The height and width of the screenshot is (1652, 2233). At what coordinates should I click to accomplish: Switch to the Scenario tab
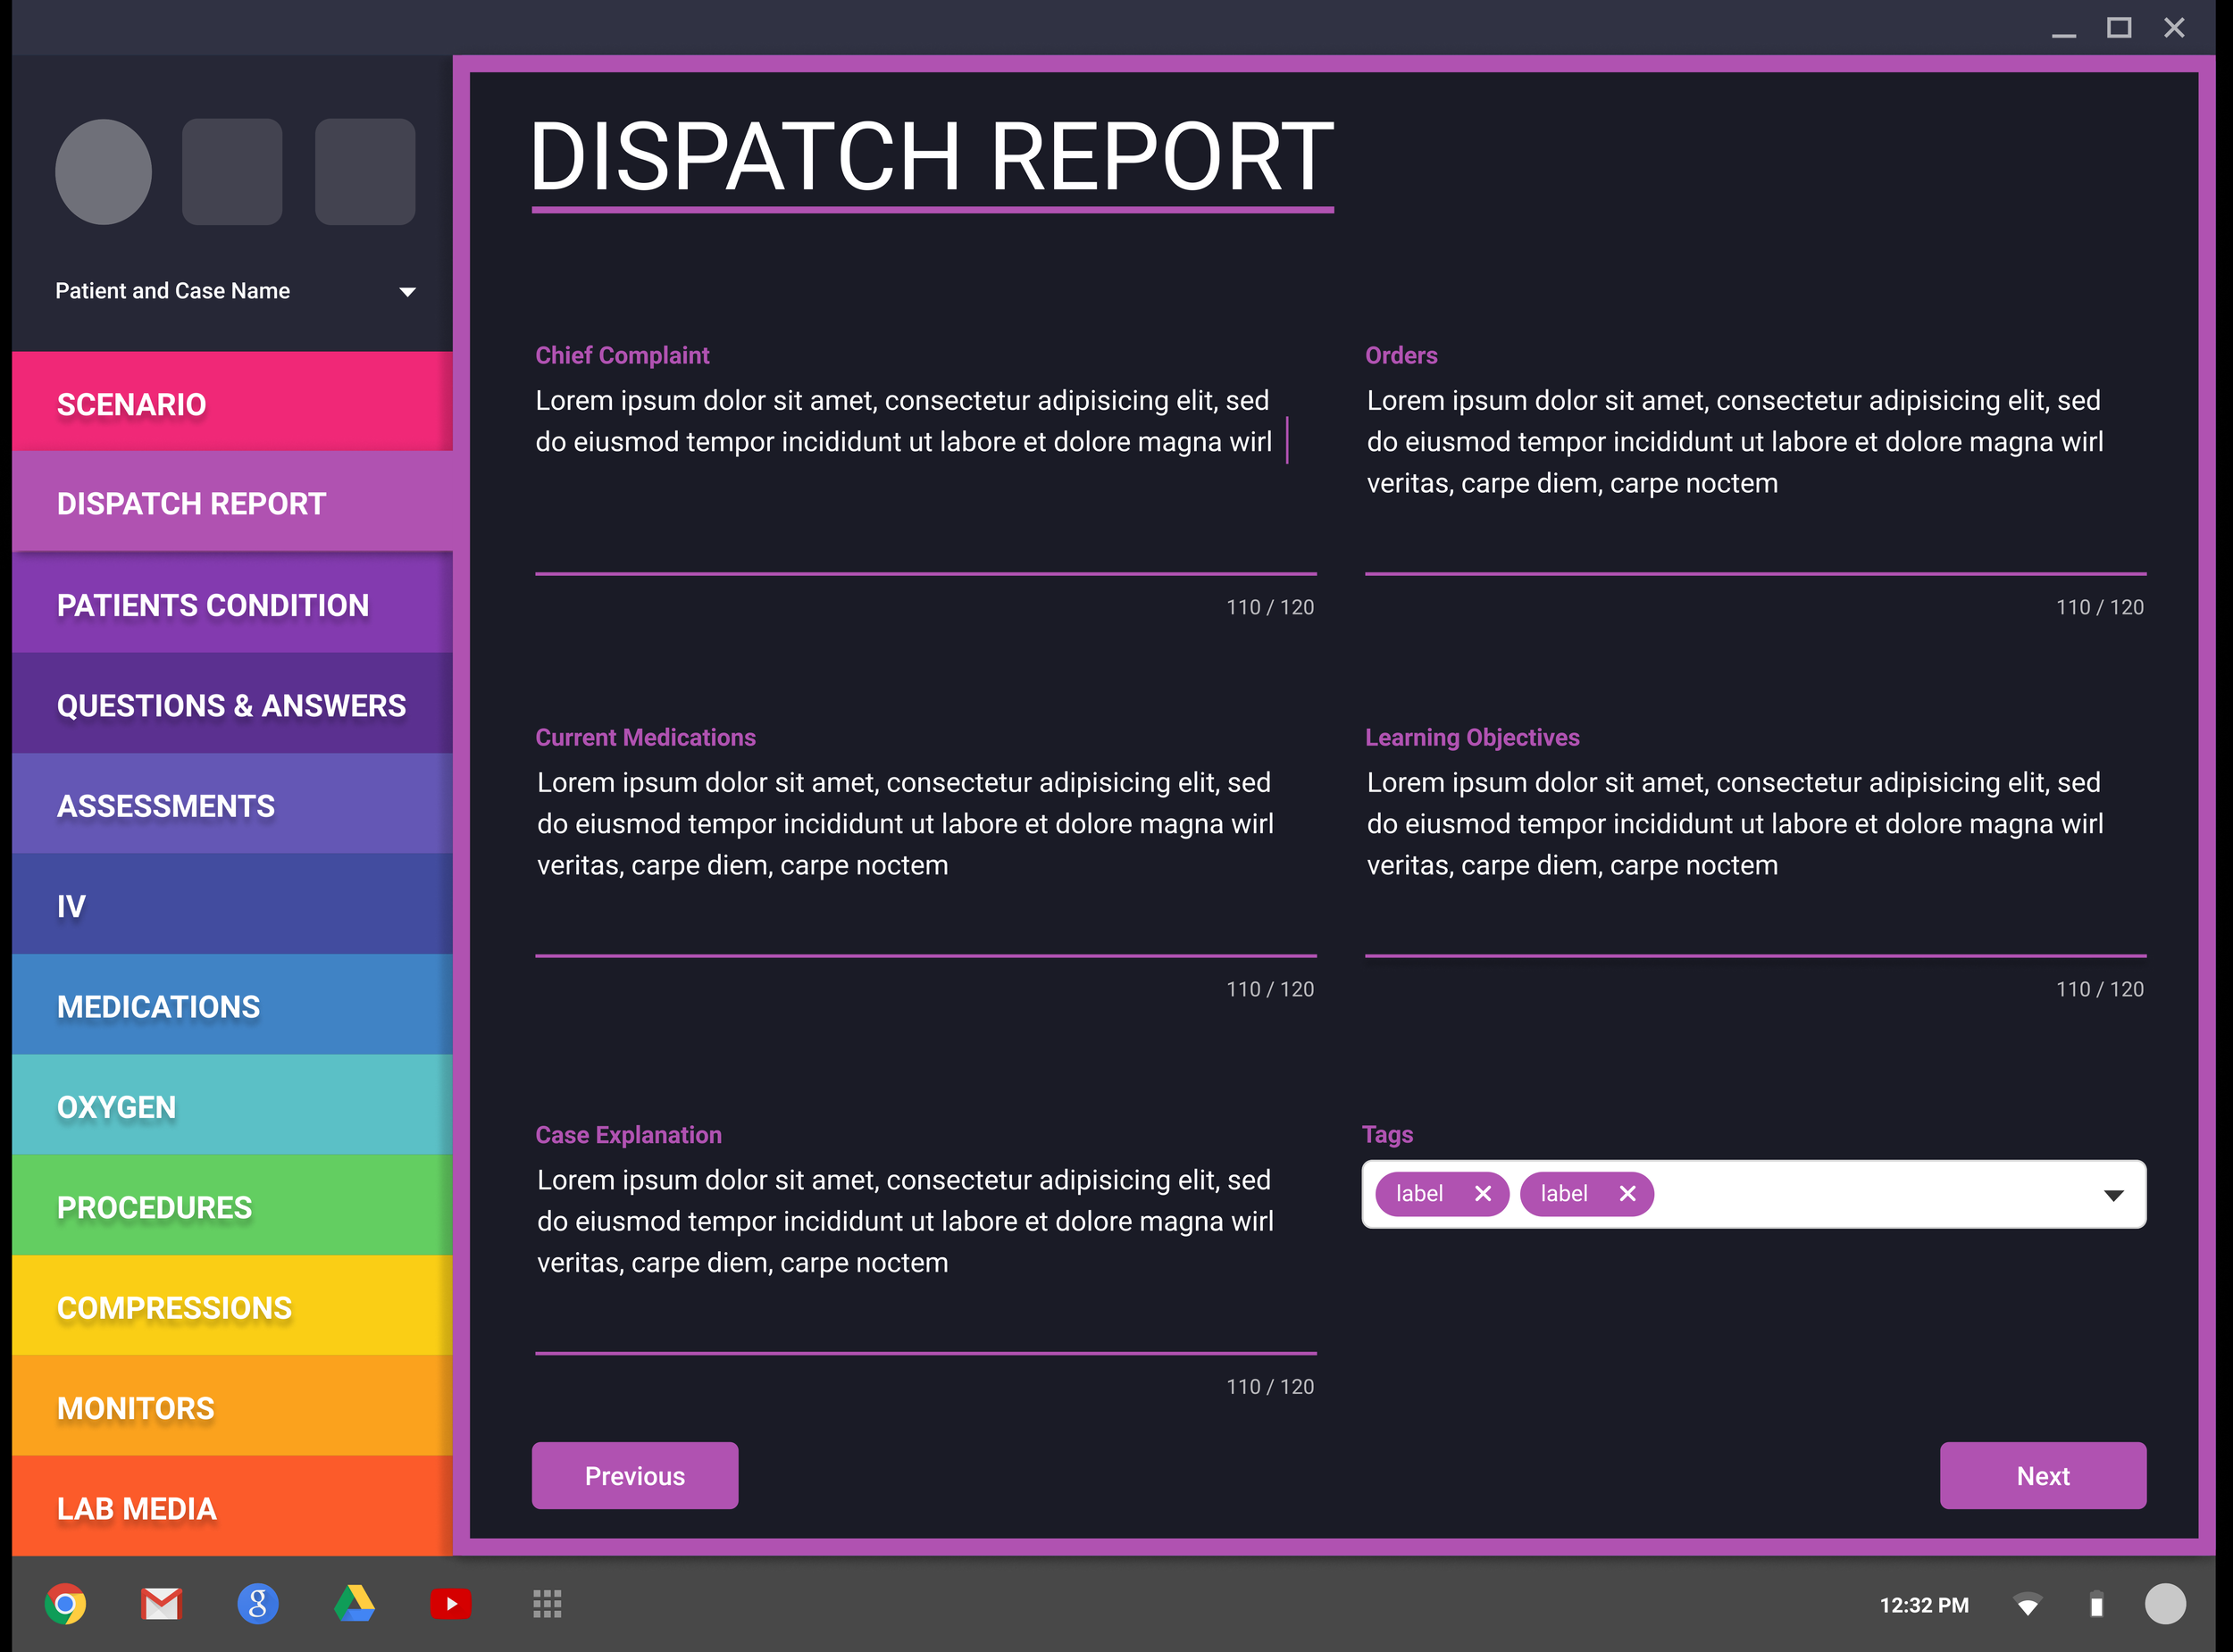pos(230,404)
